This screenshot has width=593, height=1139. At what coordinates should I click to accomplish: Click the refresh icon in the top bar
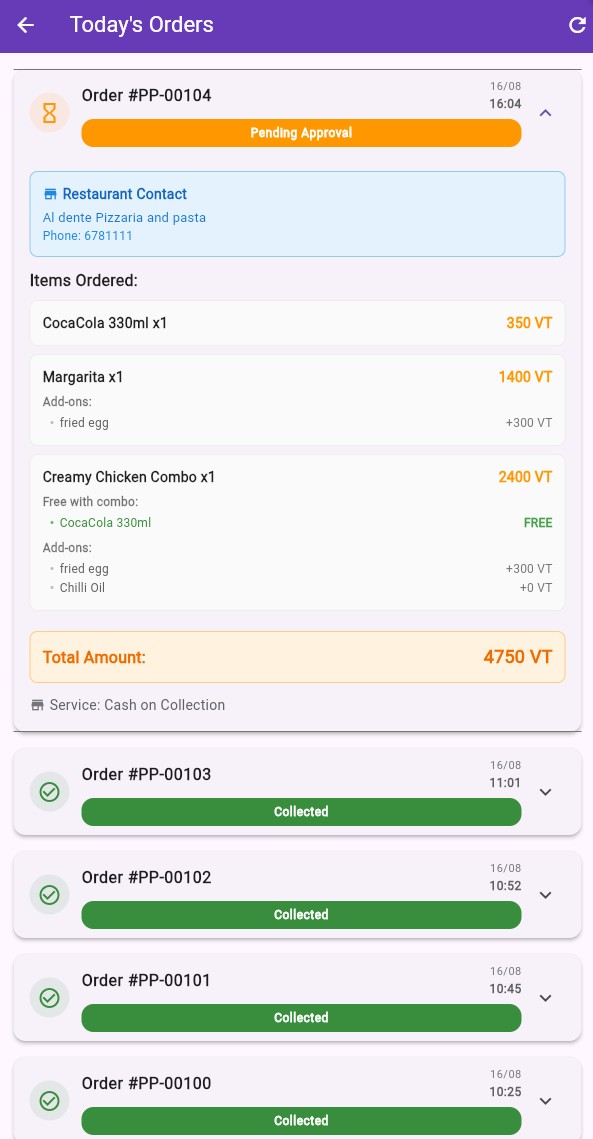pyautogui.click(x=577, y=25)
